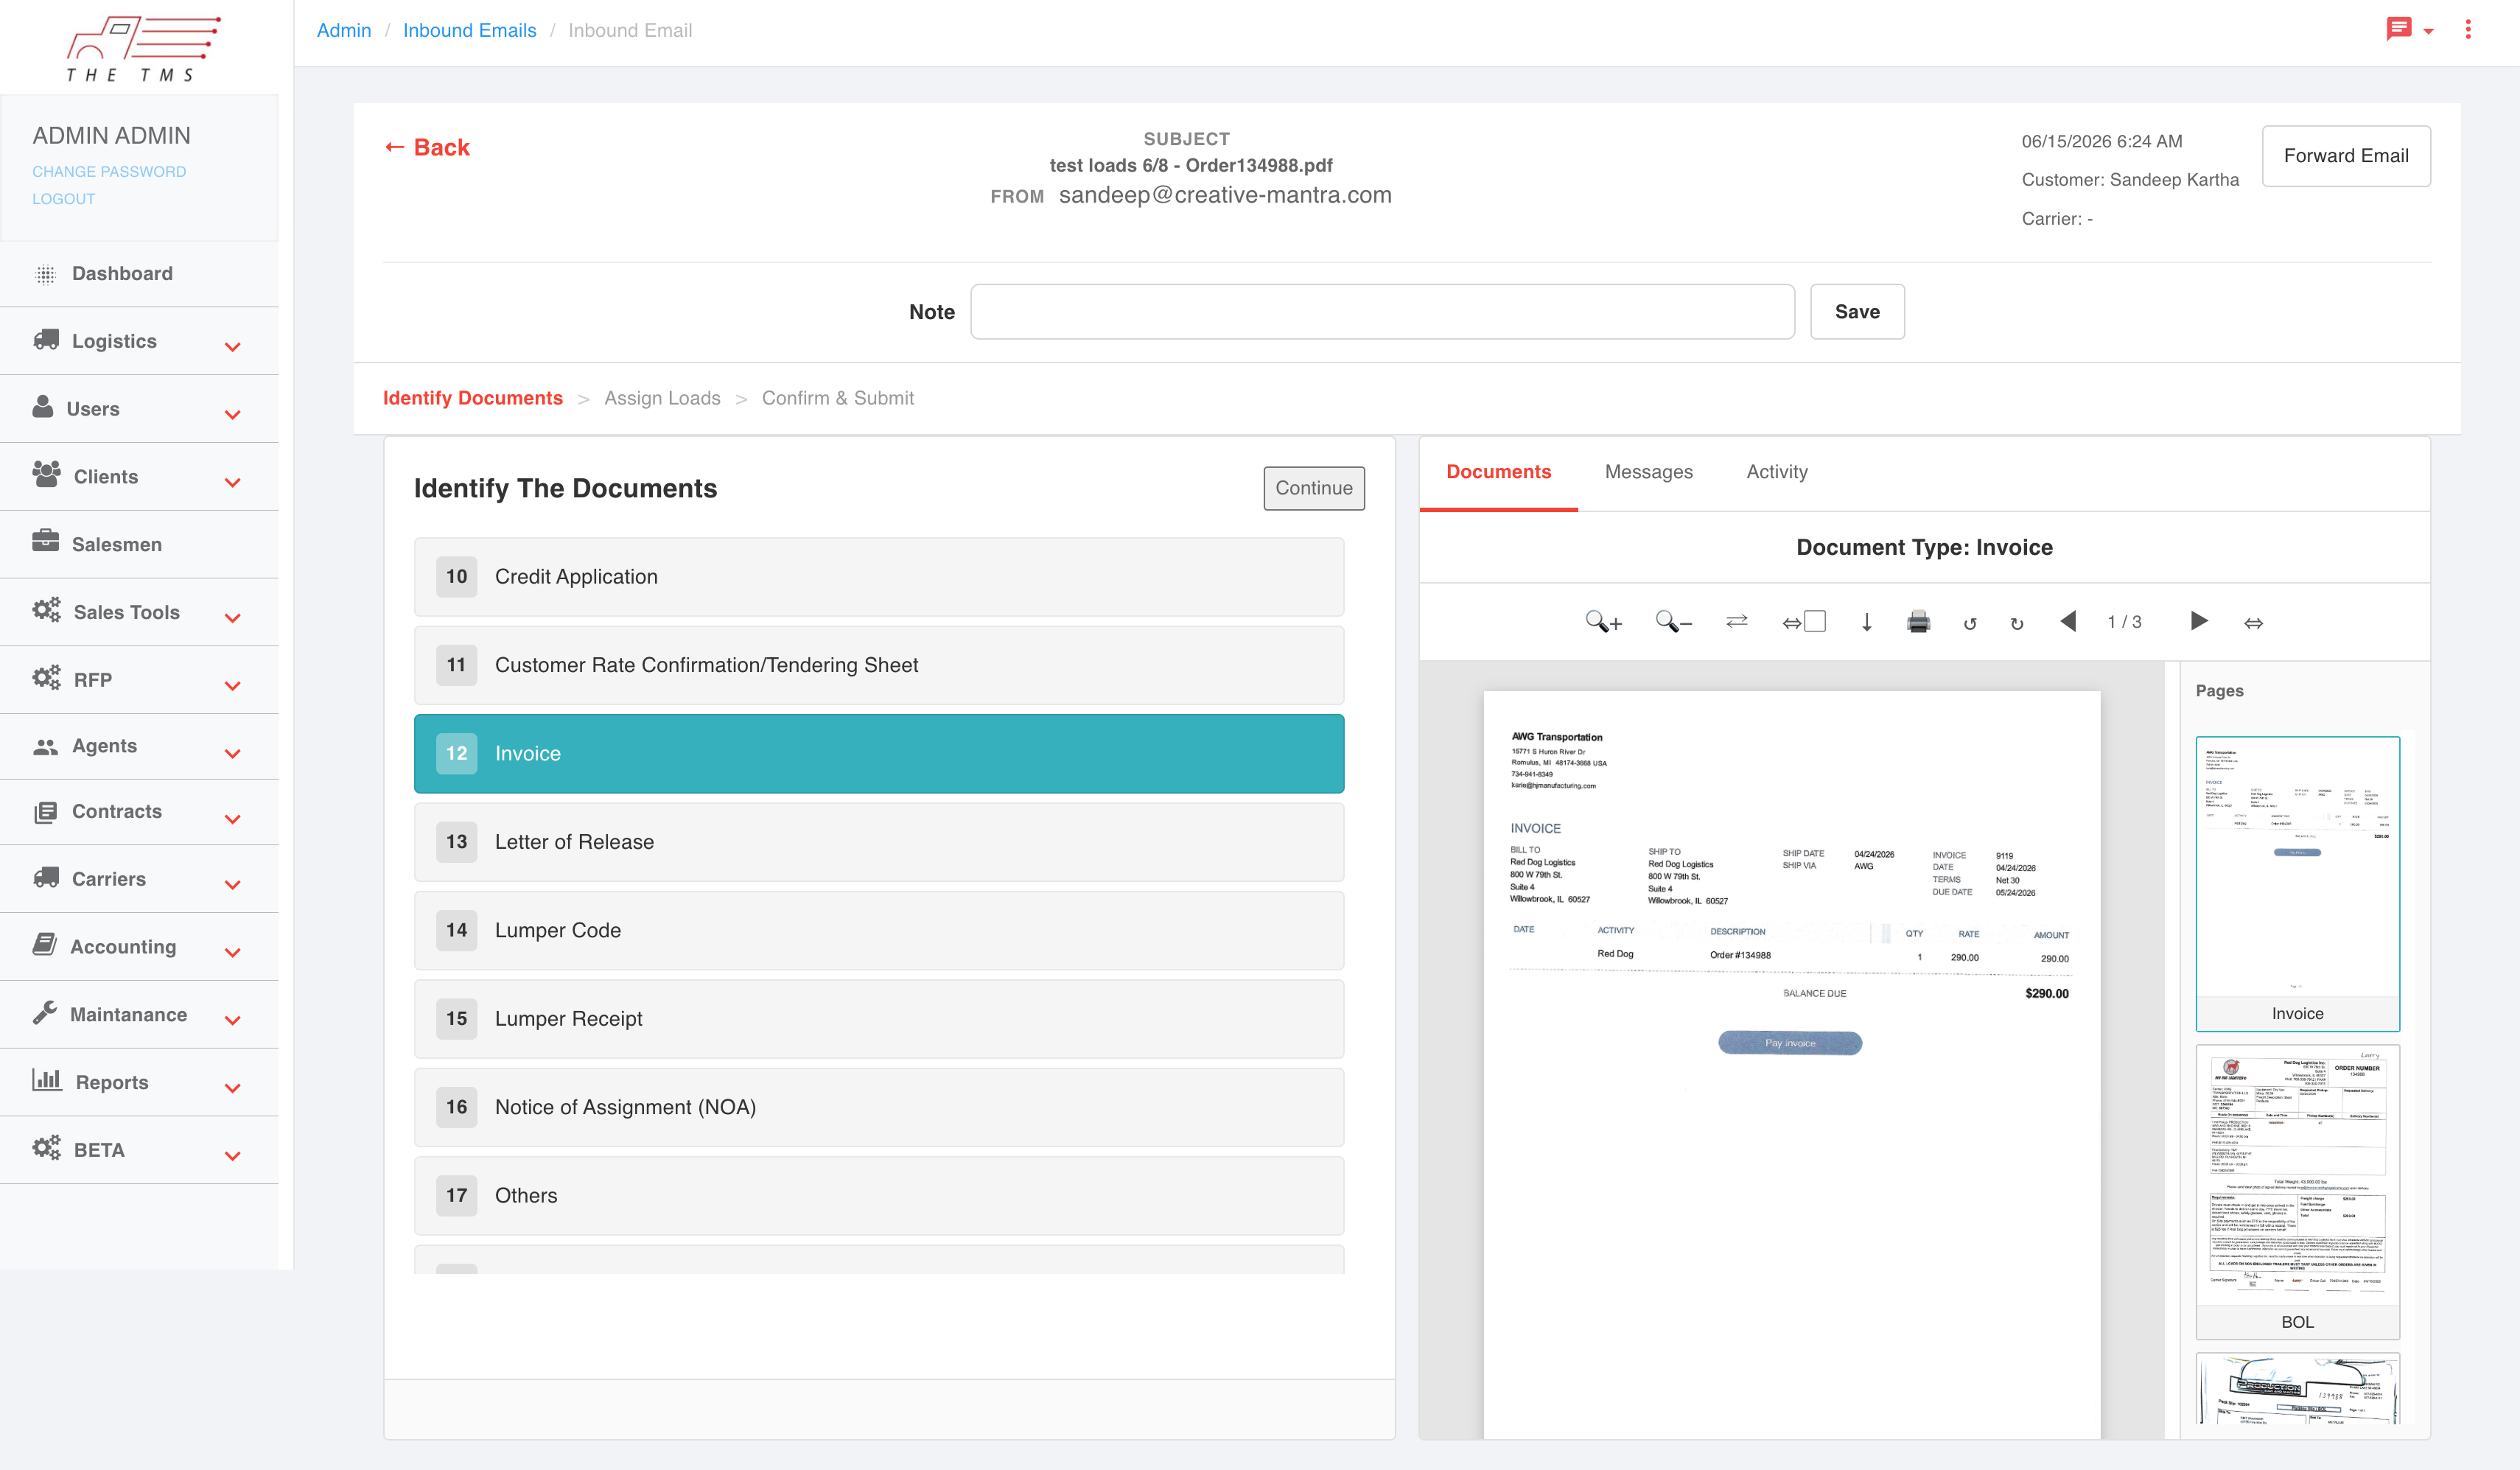
Task: Open dropdown arrow beside chat icon
Action: click(x=2428, y=31)
